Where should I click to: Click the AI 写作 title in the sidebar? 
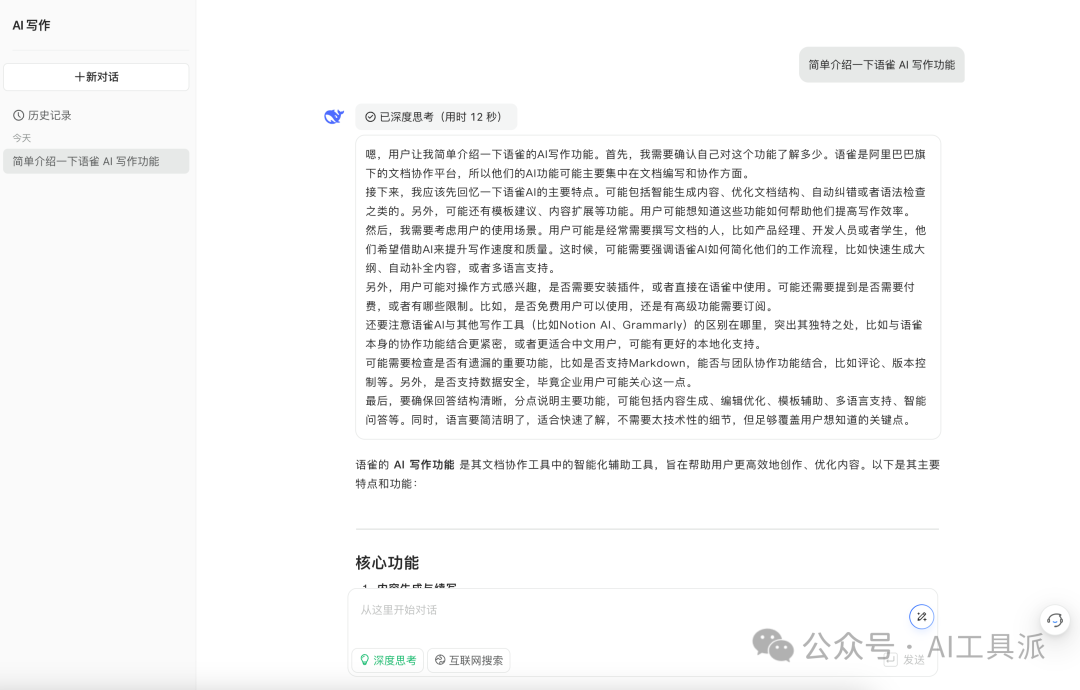pyautogui.click(x=31, y=25)
